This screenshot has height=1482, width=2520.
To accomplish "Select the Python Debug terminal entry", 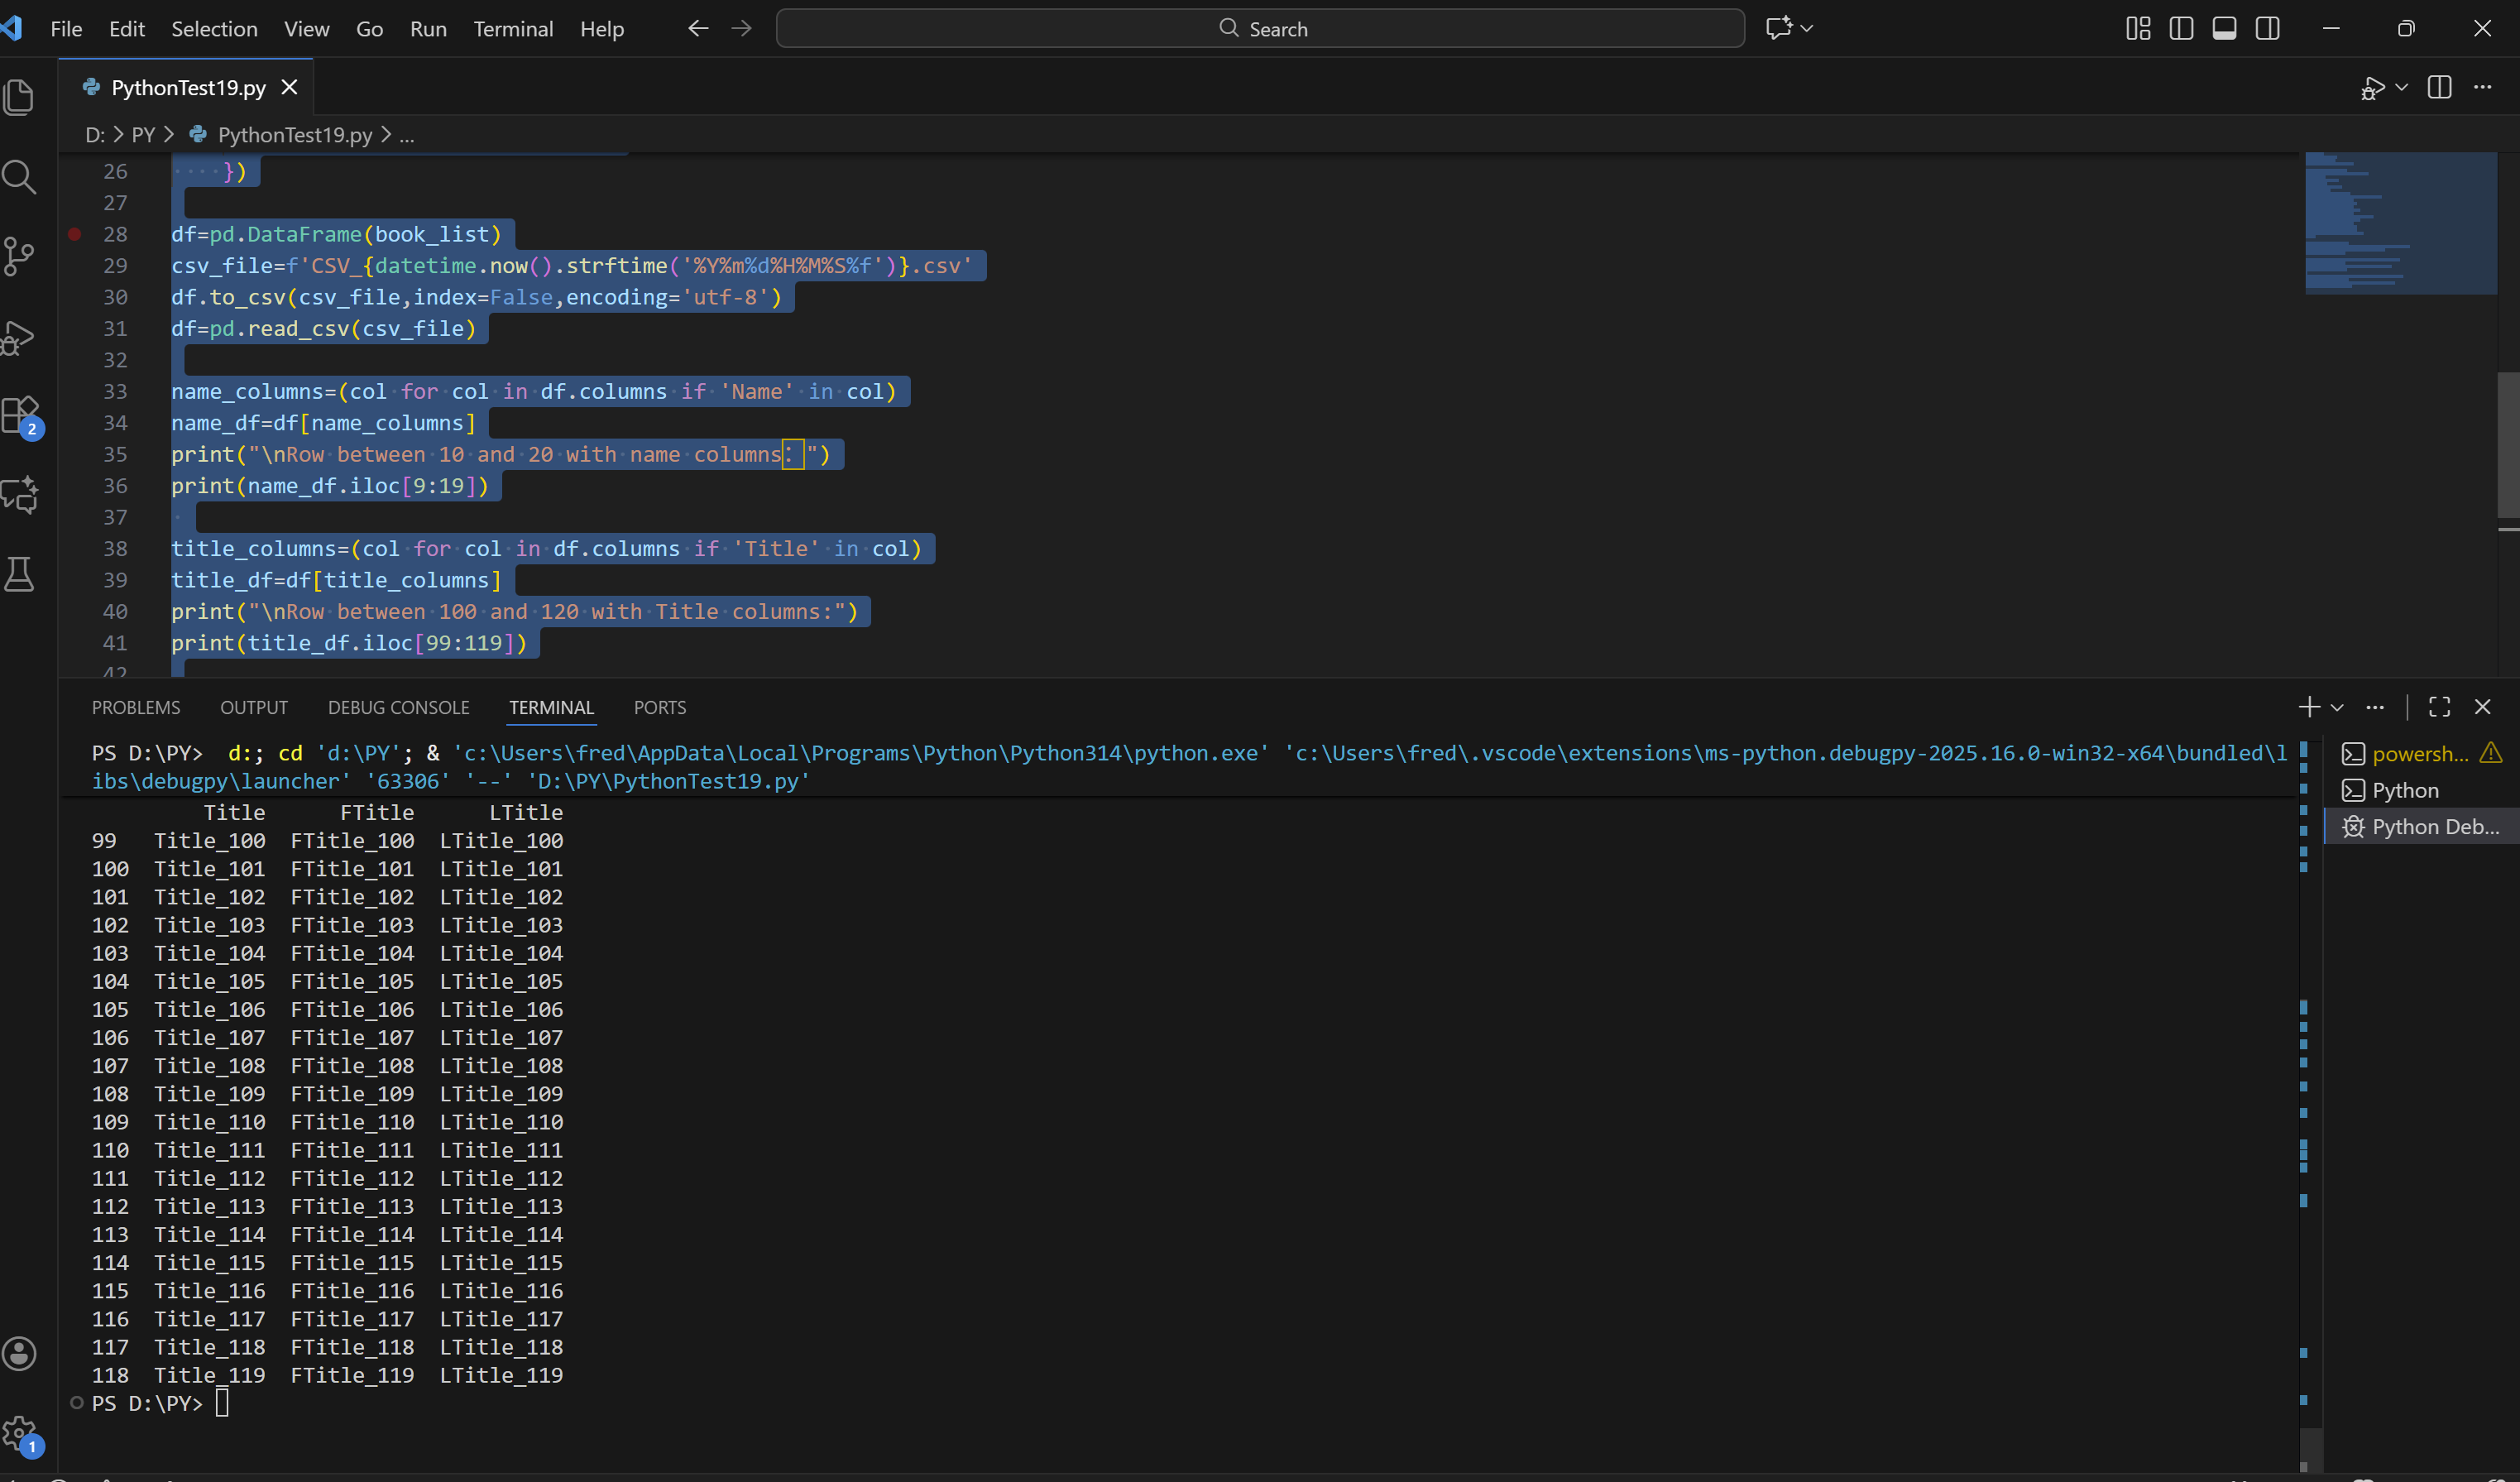I will 2432,827.
